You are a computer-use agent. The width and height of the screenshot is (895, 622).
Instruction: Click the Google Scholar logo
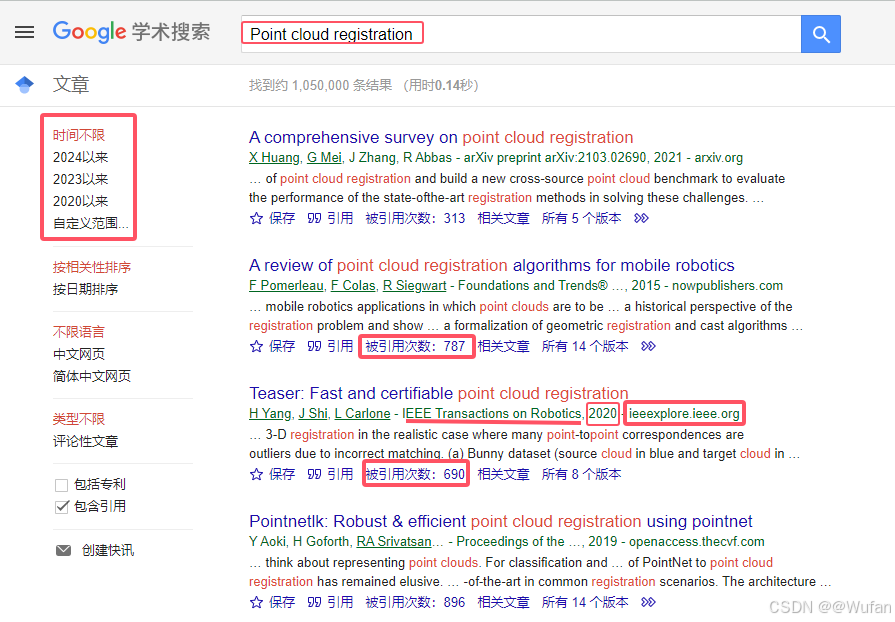click(132, 32)
